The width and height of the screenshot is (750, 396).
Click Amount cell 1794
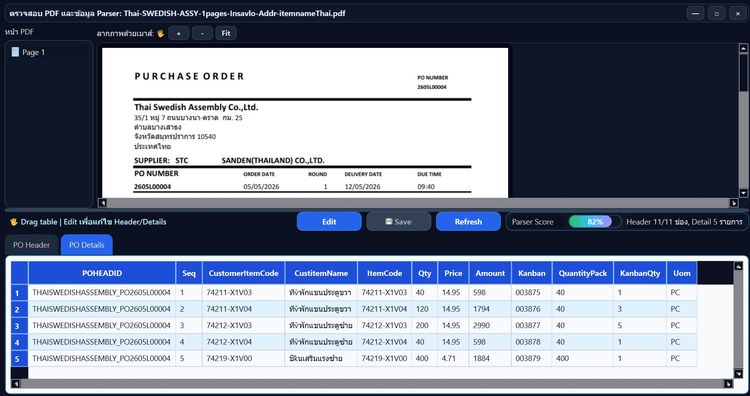(x=490, y=309)
